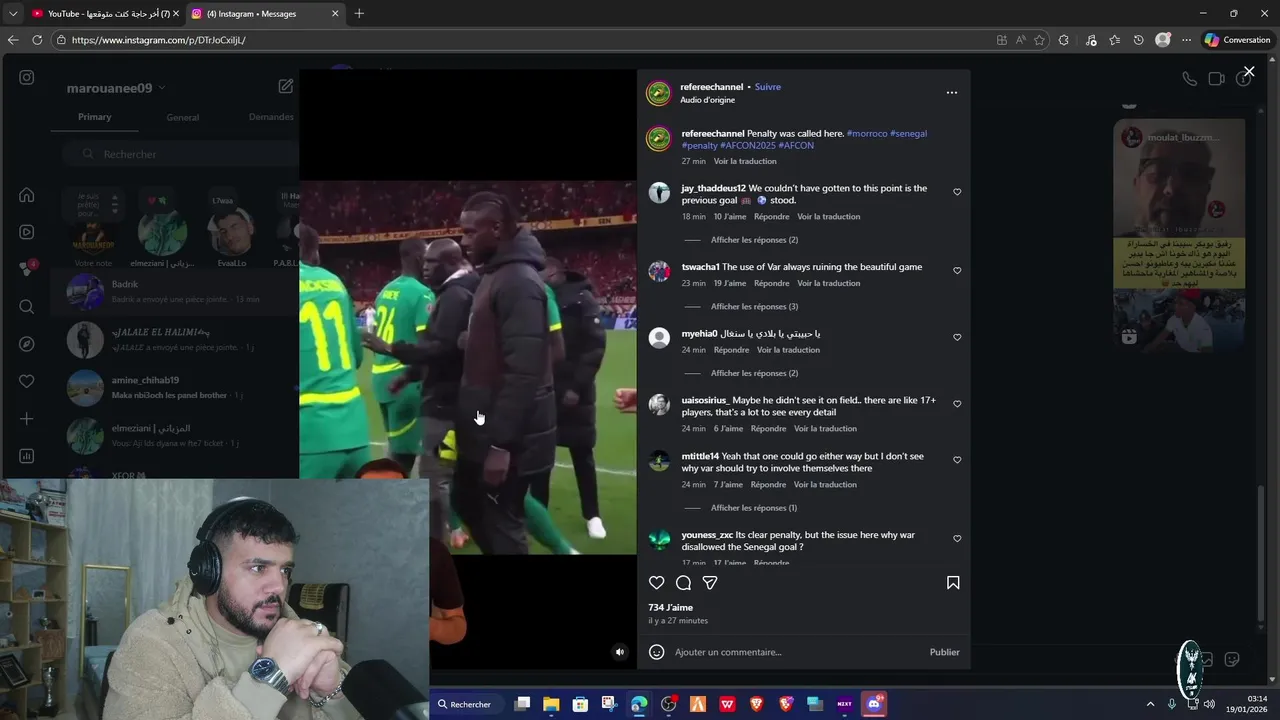Screen dimensions: 1280x720
Task: Switch to Primary messages tab
Action: click(95, 117)
